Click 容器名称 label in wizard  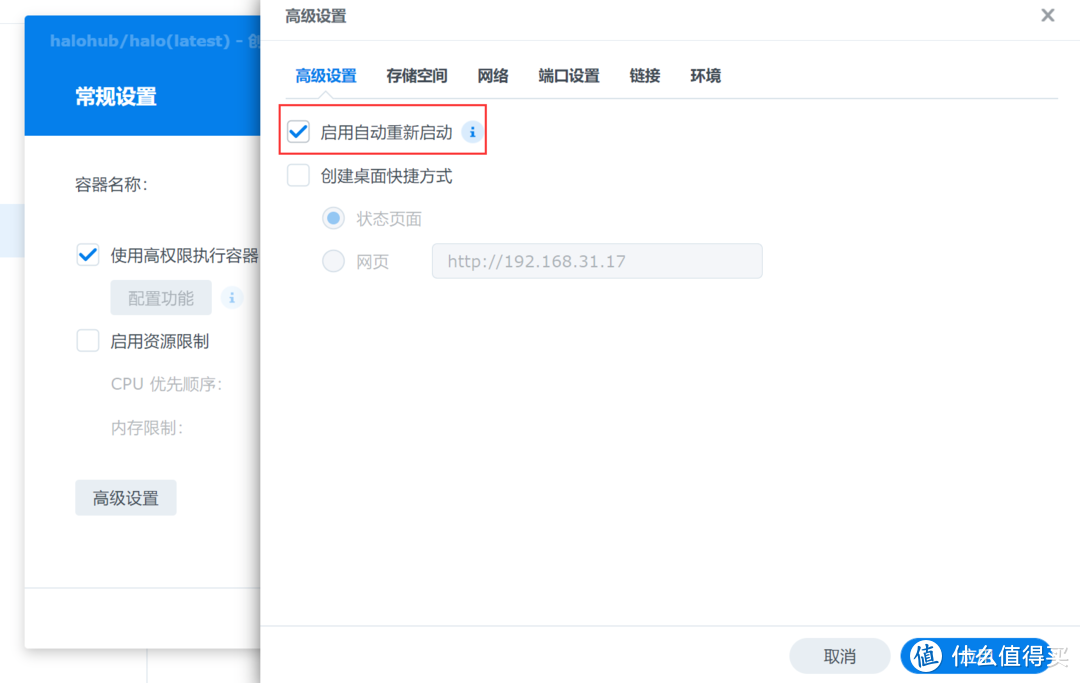pos(111,185)
